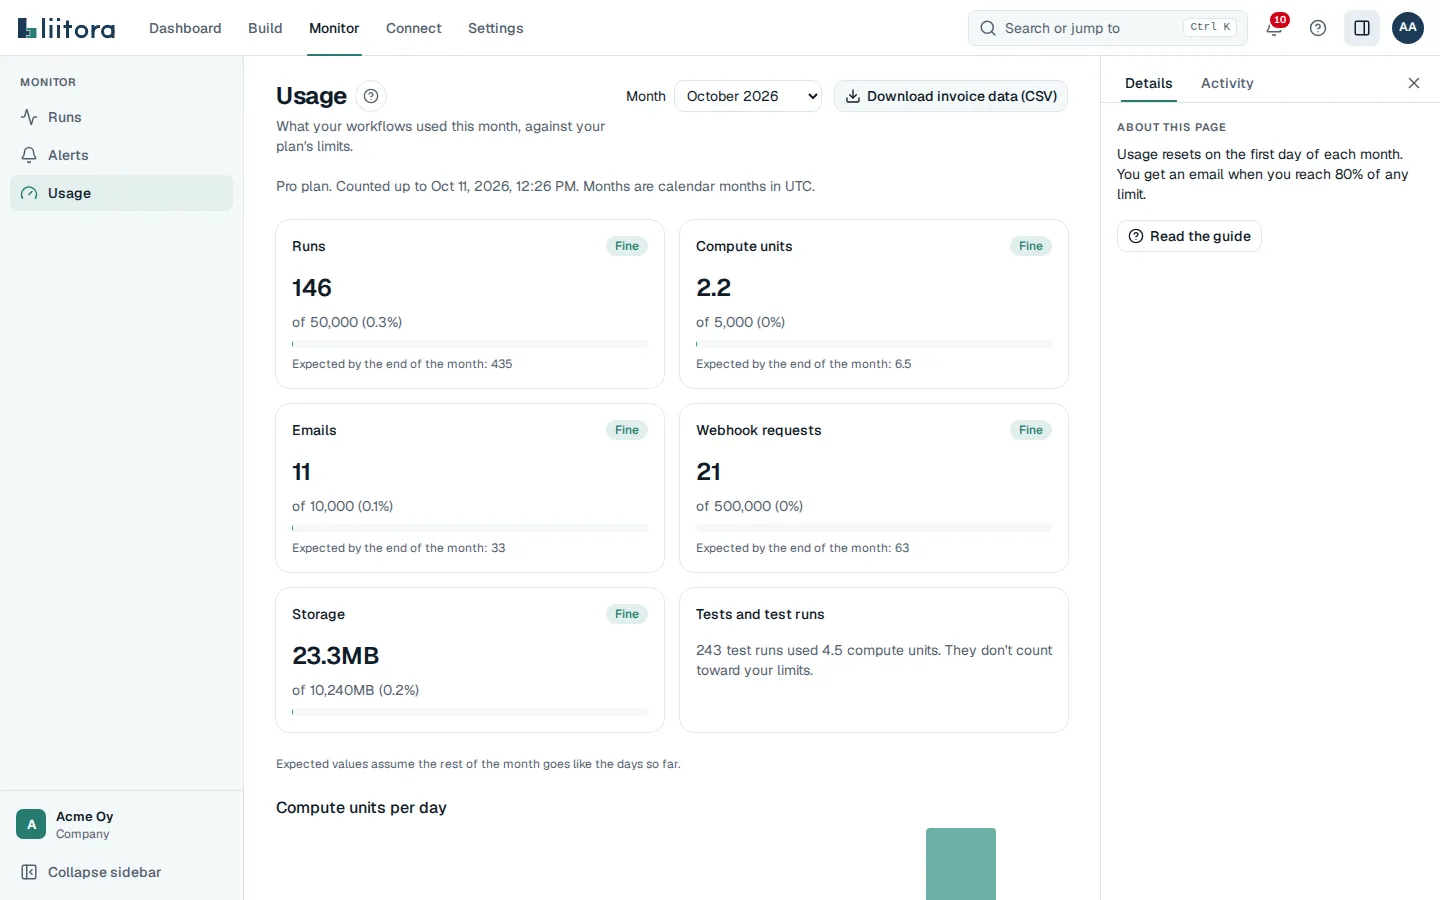This screenshot has width=1440, height=900.
Task: Open Settings in the top navigation
Action: [x=496, y=28]
